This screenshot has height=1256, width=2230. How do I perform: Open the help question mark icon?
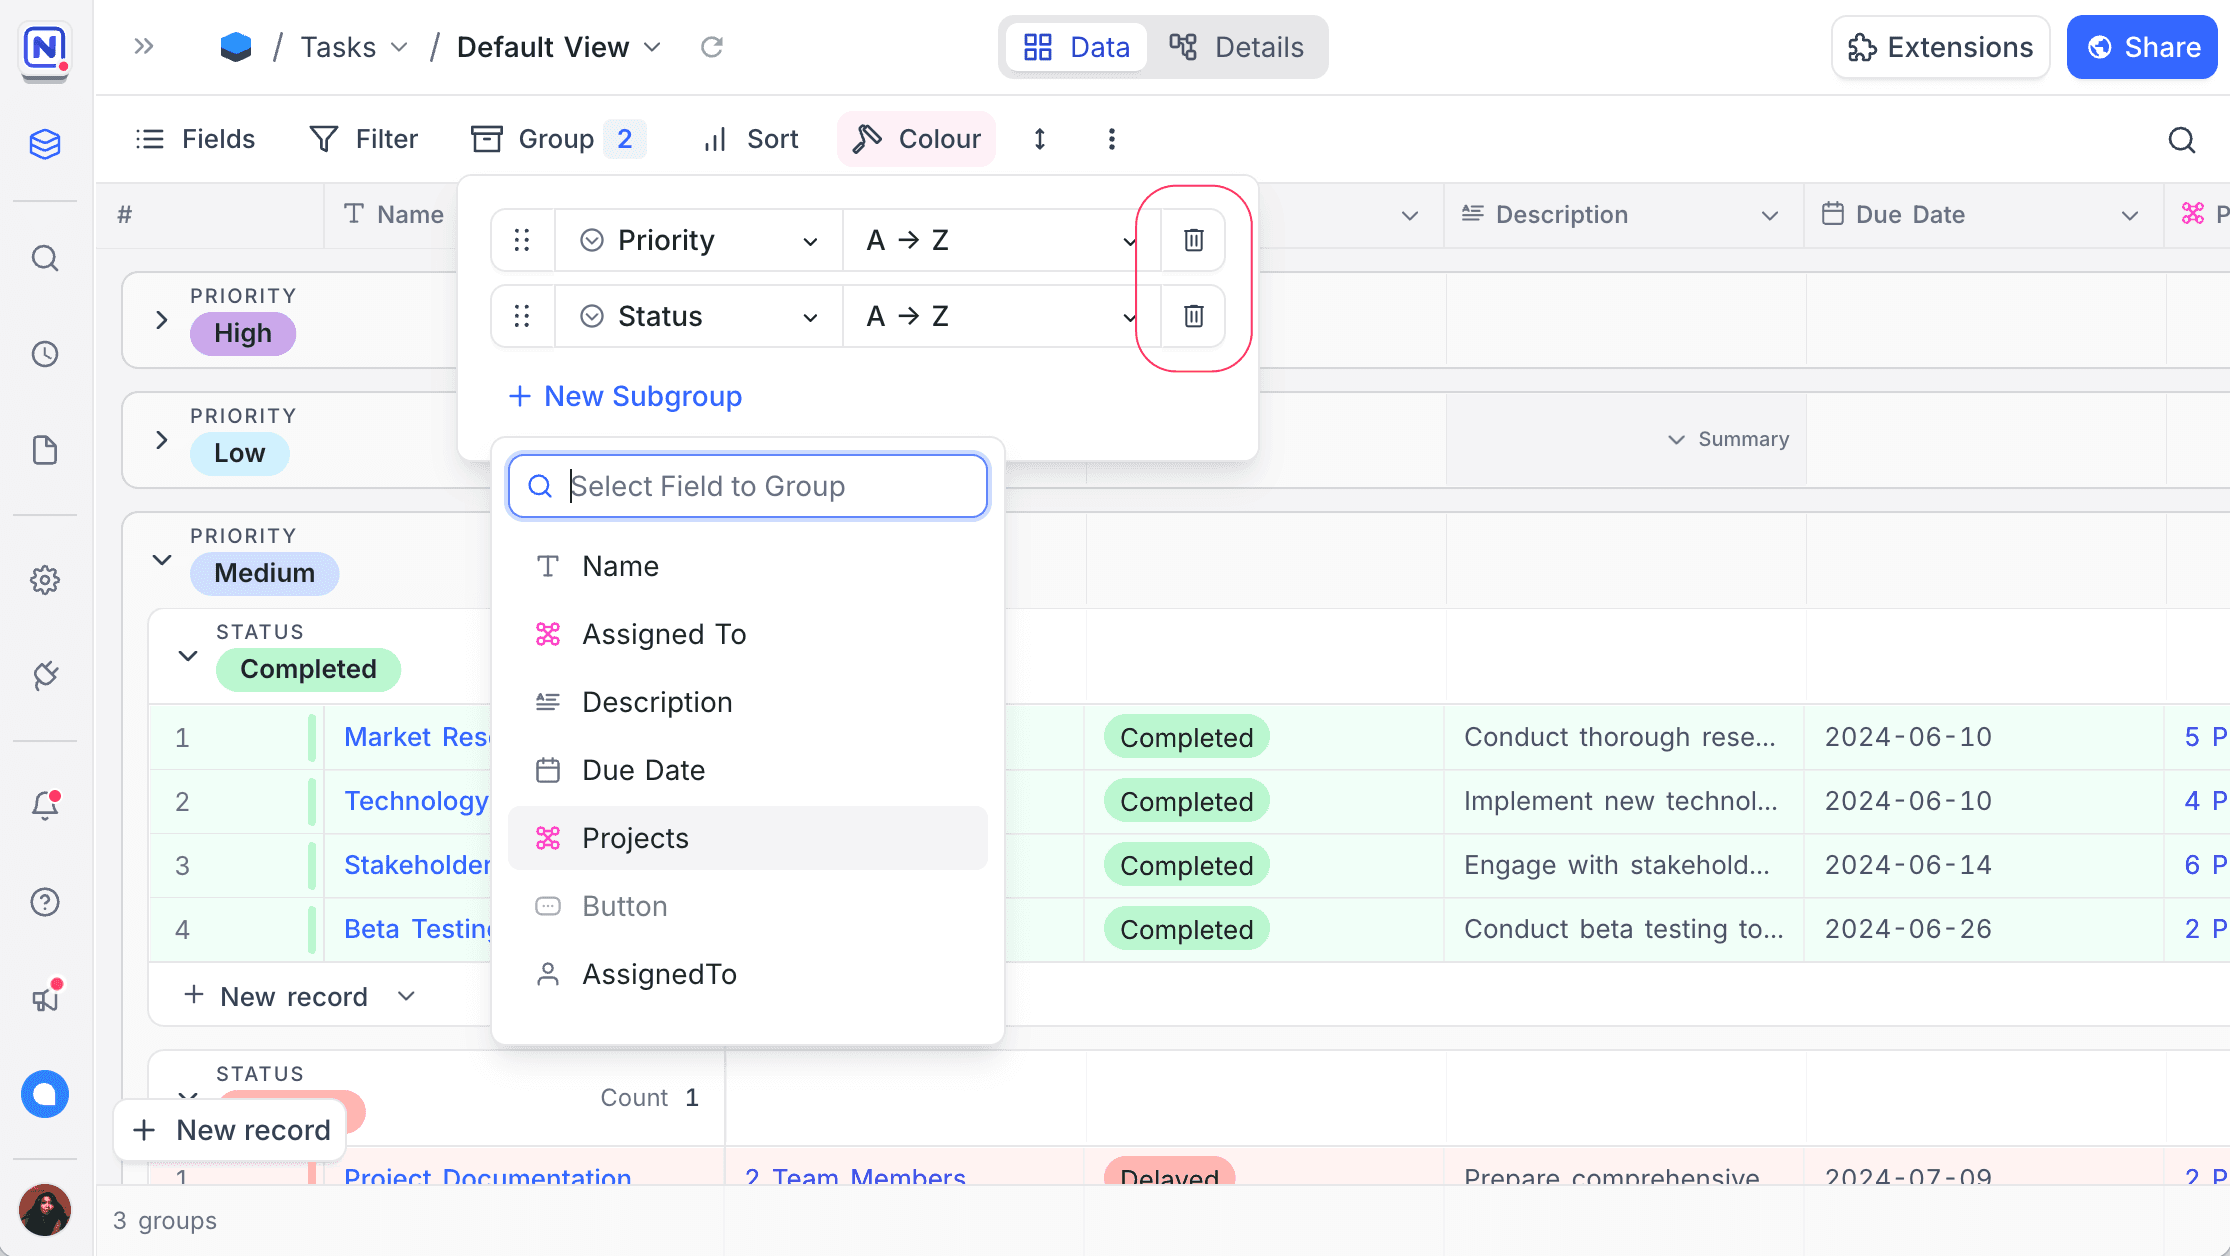45,902
